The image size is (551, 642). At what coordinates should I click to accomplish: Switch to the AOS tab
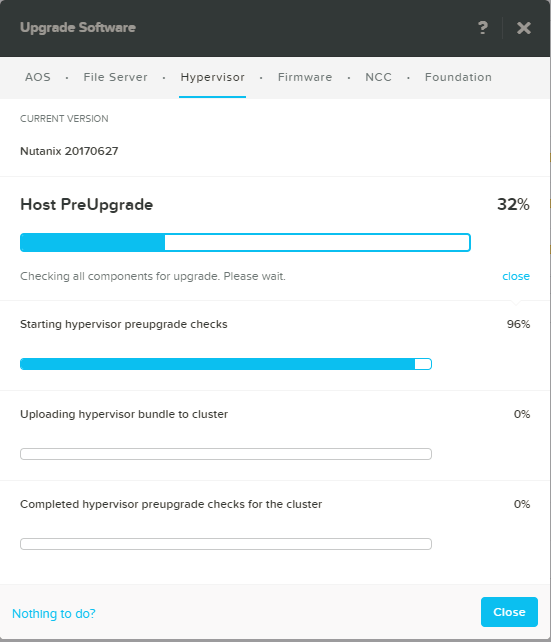click(x=38, y=77)
